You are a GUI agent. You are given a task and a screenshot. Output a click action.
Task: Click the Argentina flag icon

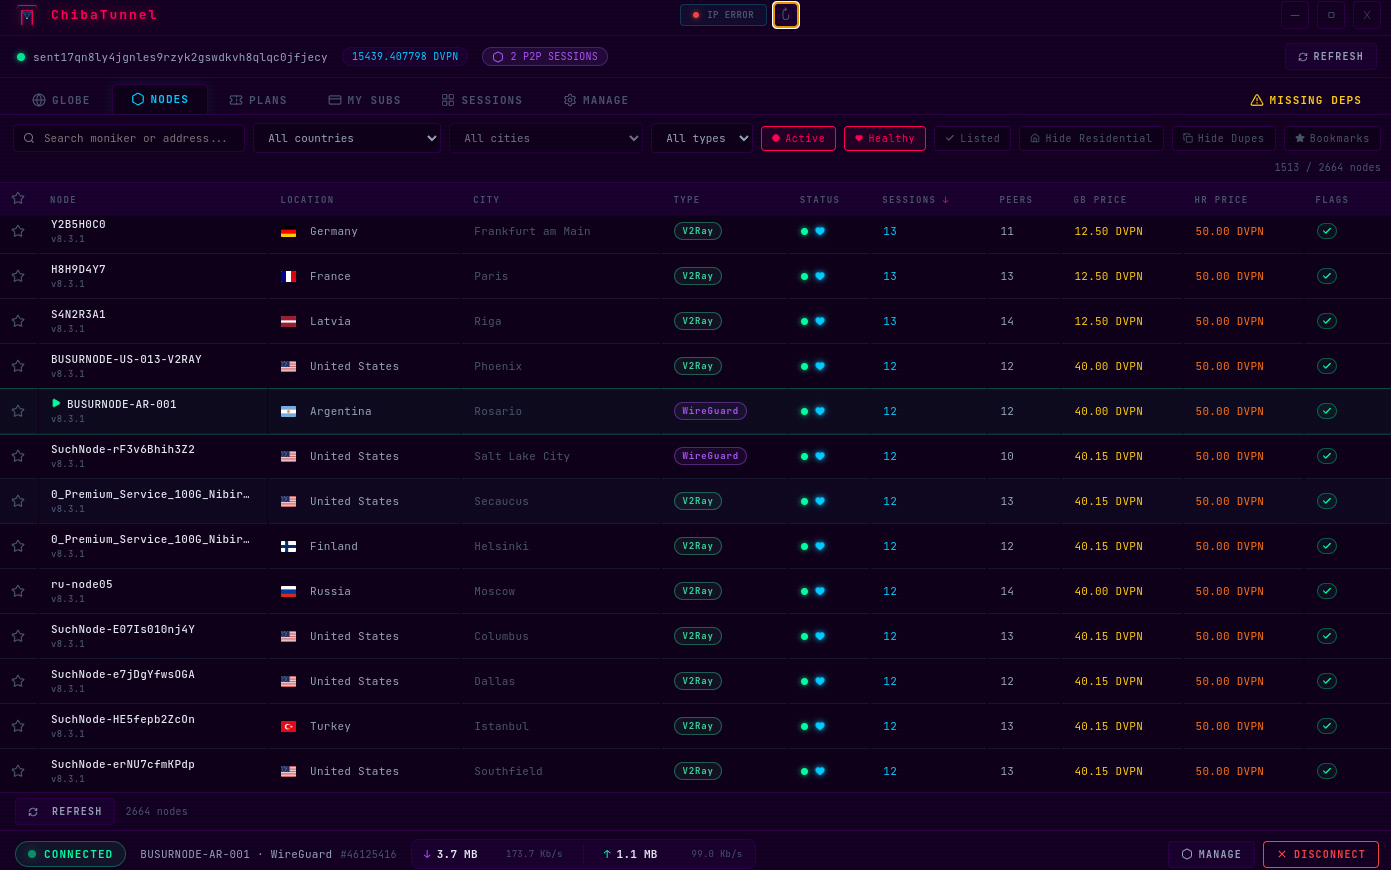(288, 411)
